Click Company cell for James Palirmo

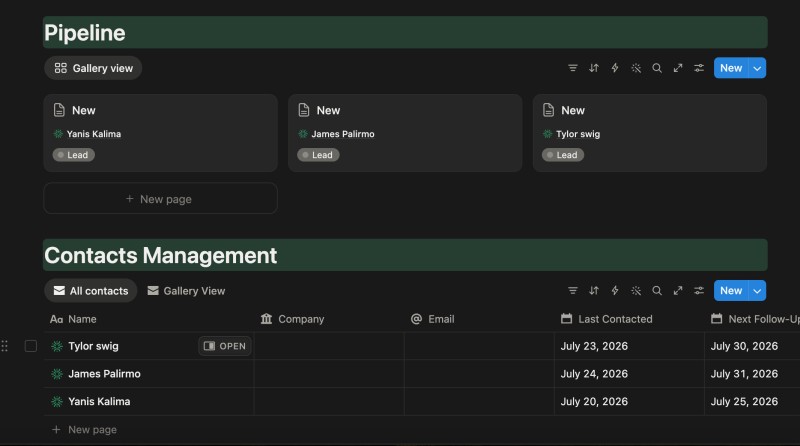click(329, 374)
